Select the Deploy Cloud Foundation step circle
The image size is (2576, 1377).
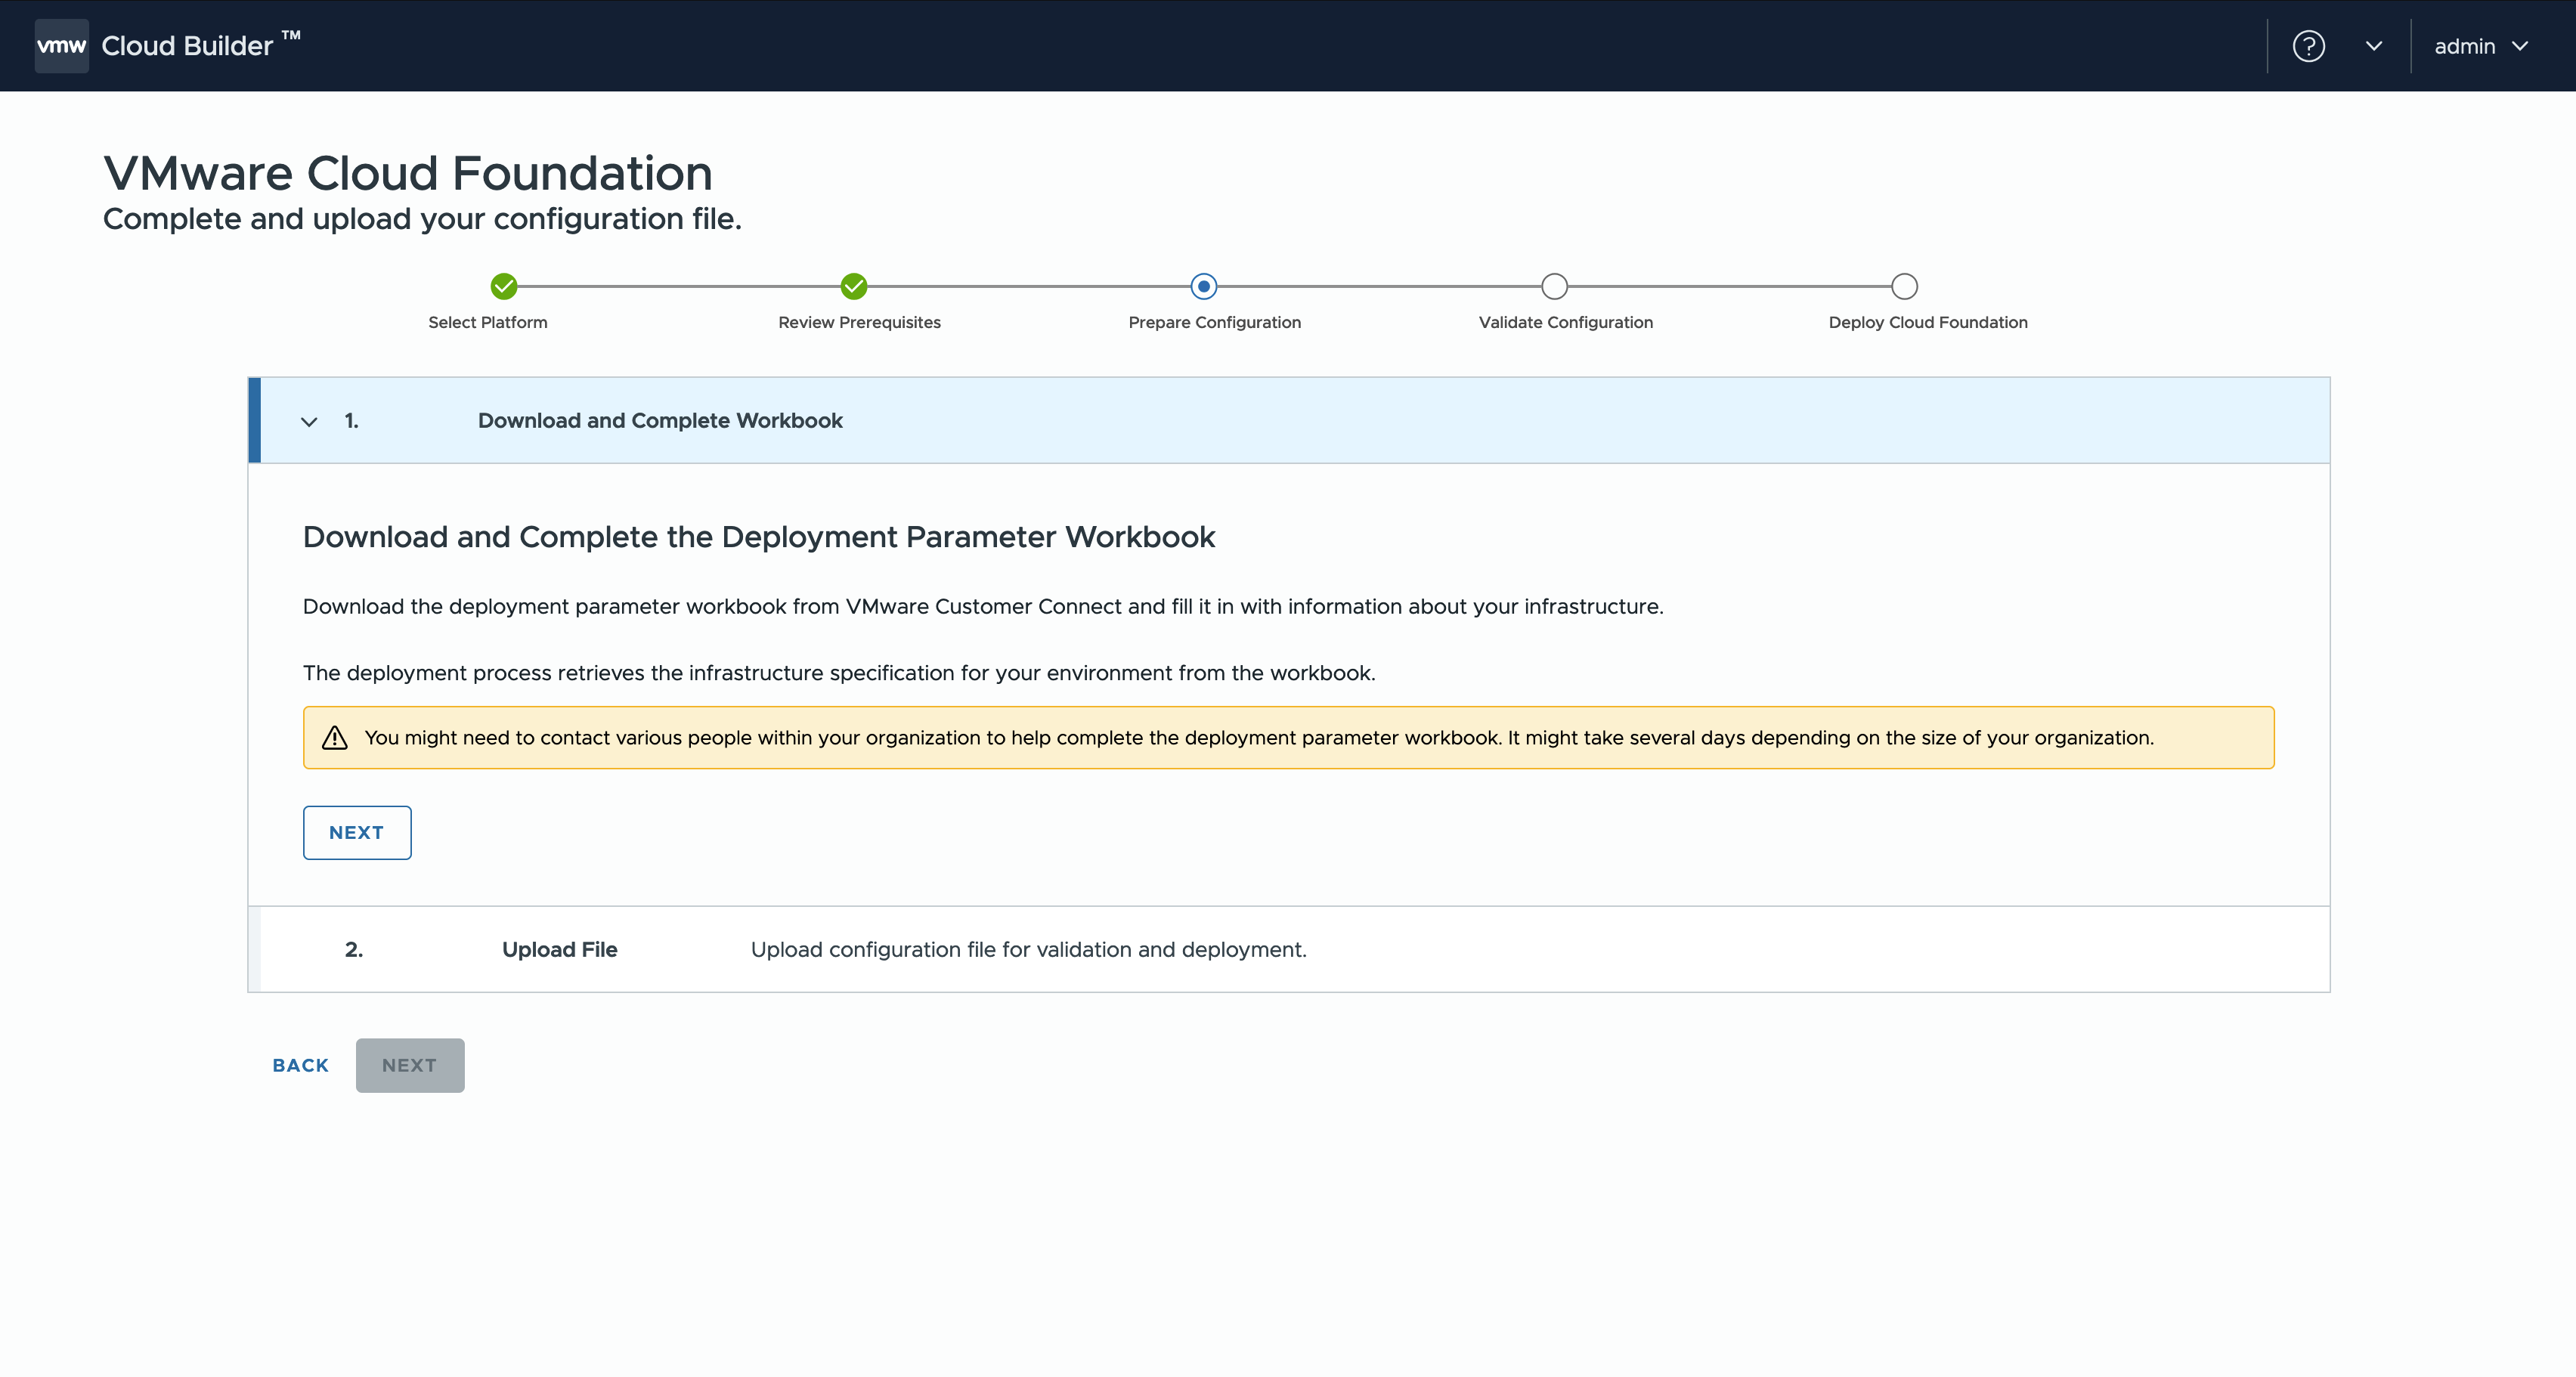coord(1904,287)
